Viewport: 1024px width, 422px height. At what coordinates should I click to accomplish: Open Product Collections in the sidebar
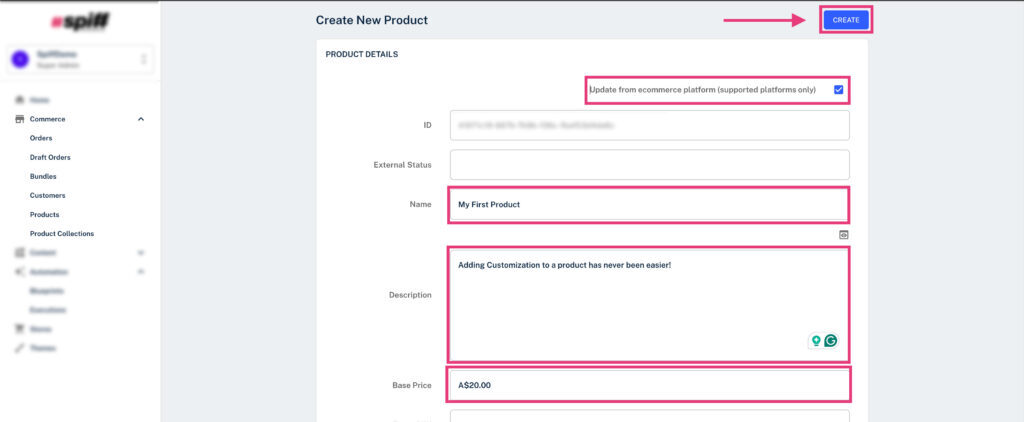[x=62, y=233]
